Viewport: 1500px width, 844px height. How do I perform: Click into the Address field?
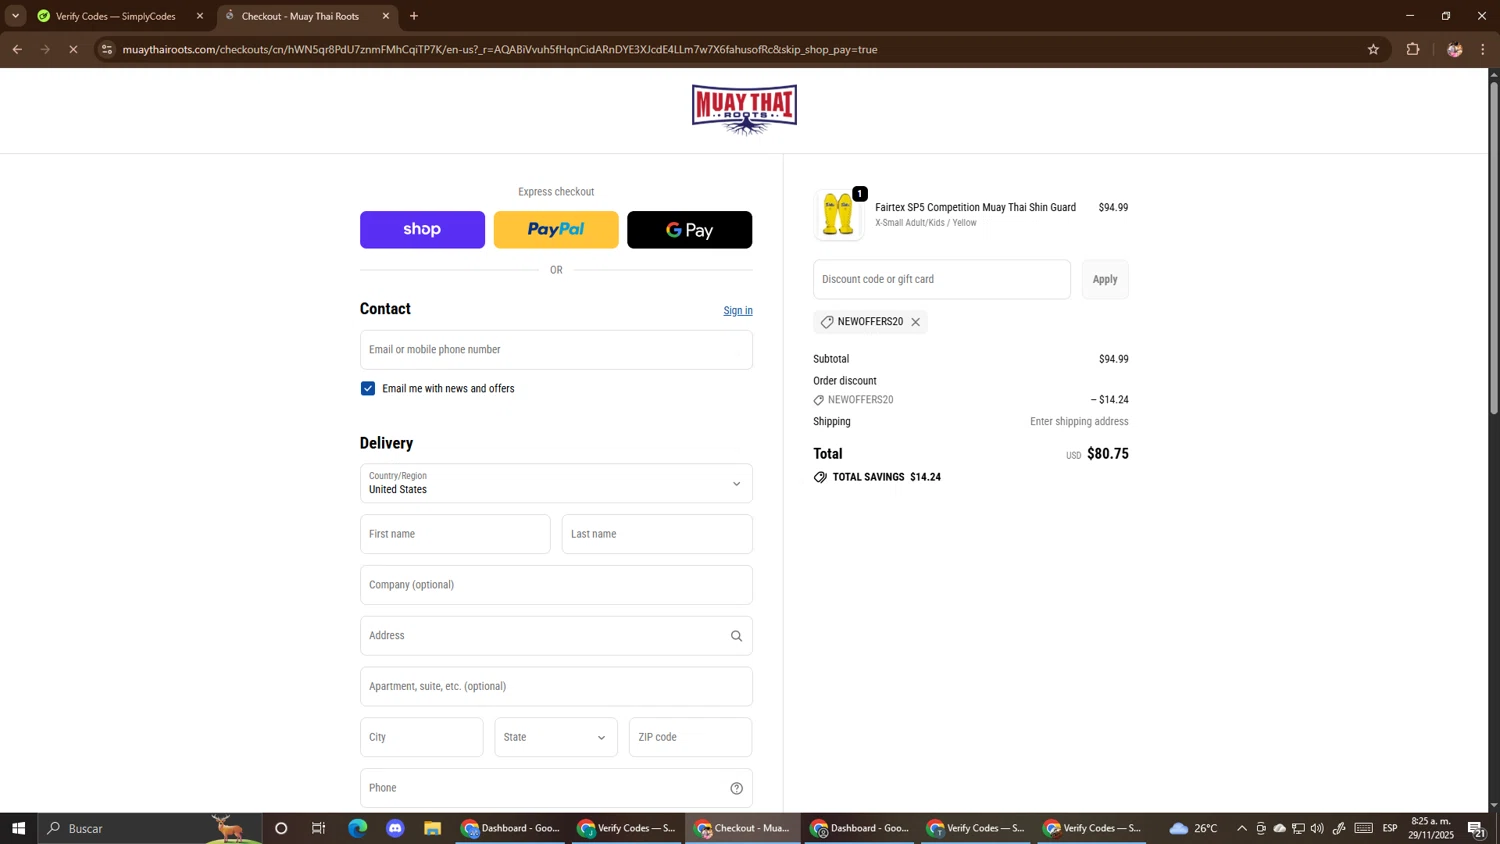pyautogui.click(x=556, y=636)
